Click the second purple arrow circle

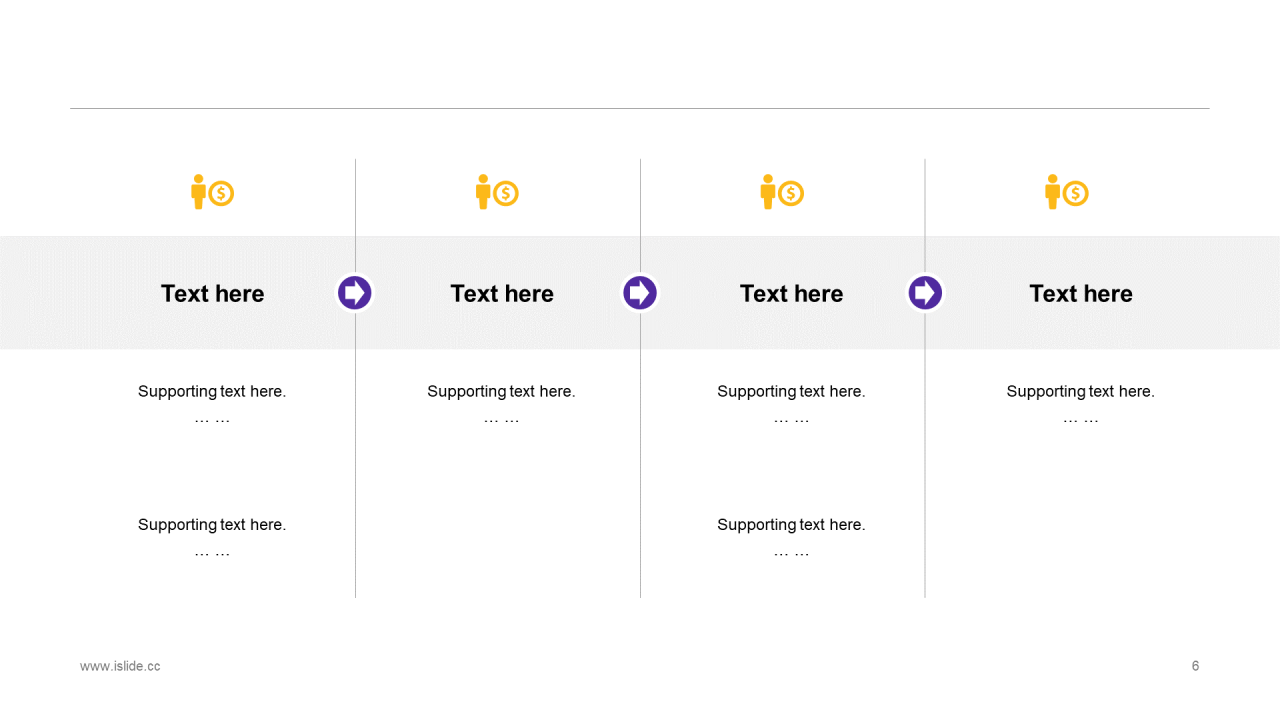coord(640,293)
